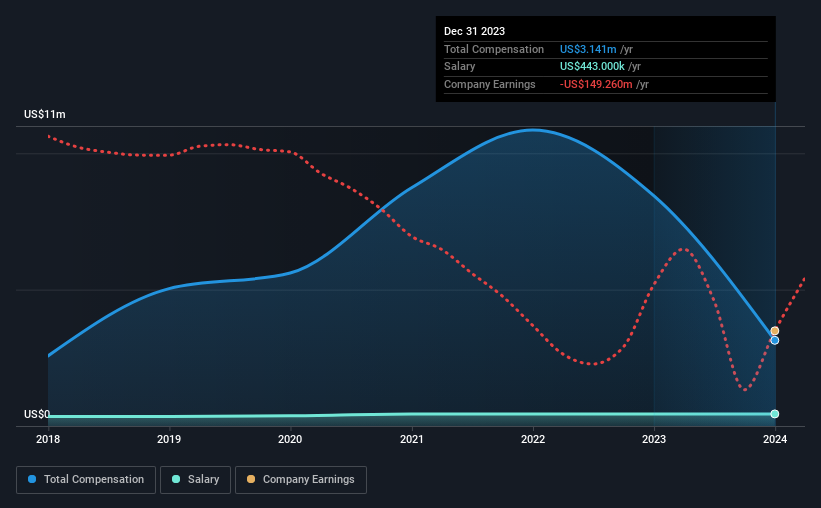This screenshot has height=508, width=821.
Task: Click the Dec 31 2023 tooltip date
Action: [474, 31]
